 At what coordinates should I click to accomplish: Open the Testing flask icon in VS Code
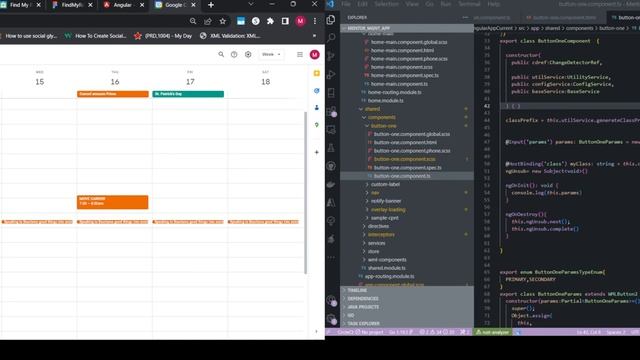pos(331,148)
